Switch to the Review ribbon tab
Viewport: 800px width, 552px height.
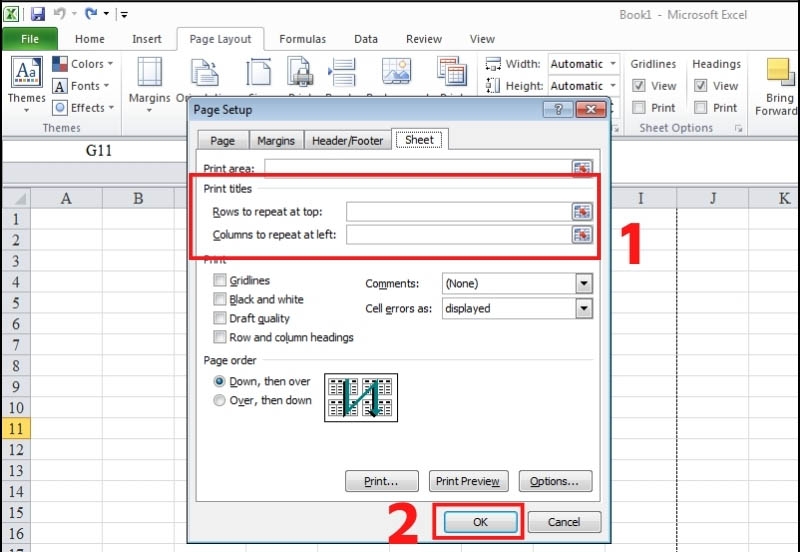[x=424, y=39]
